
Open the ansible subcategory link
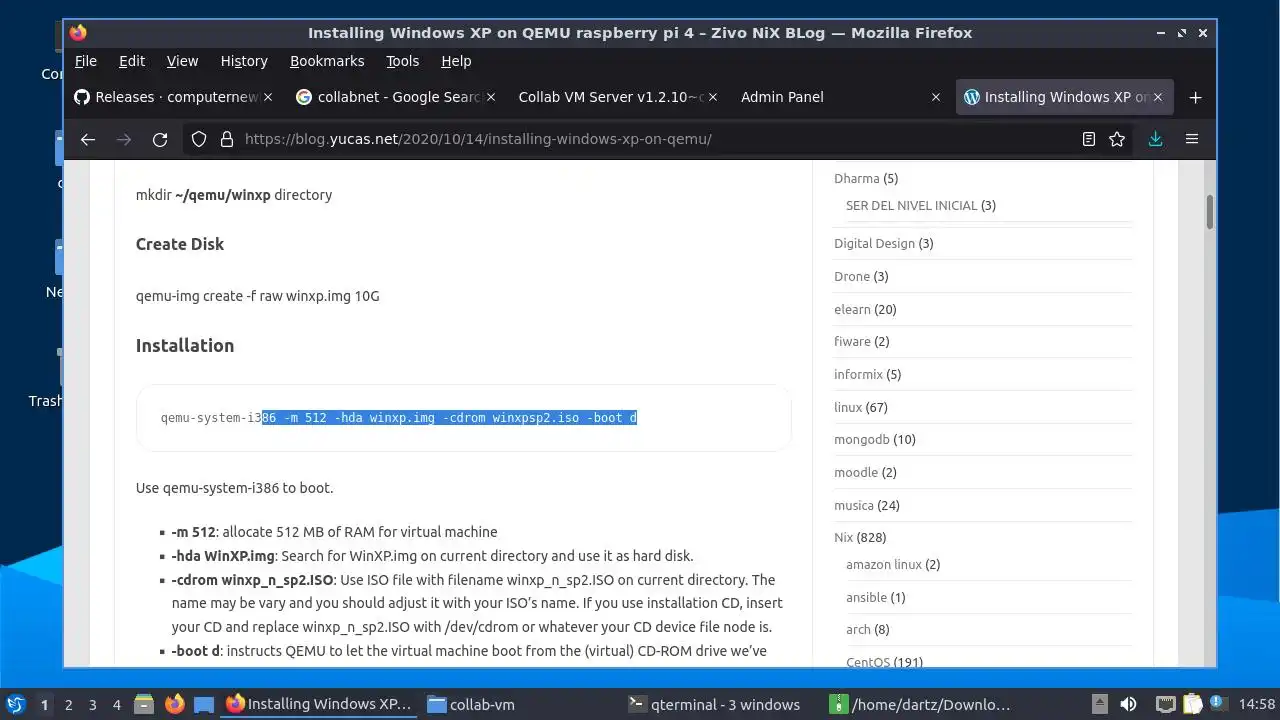coord(866,597)
